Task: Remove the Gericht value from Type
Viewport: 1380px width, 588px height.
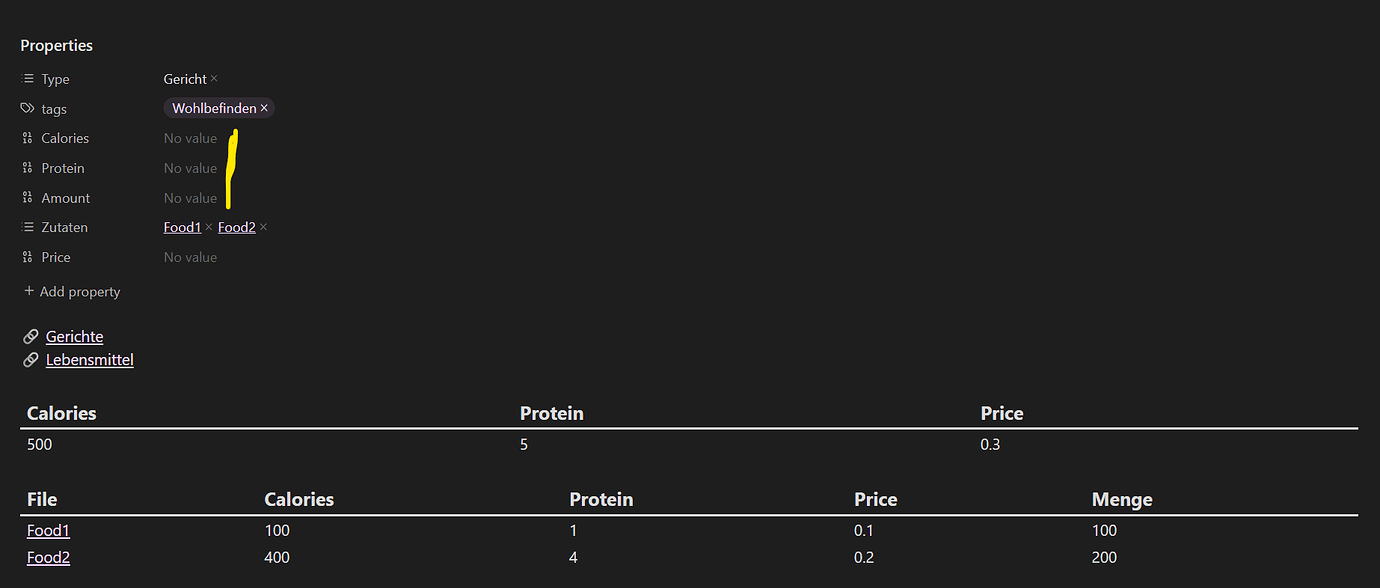Action: click(213, 79)
